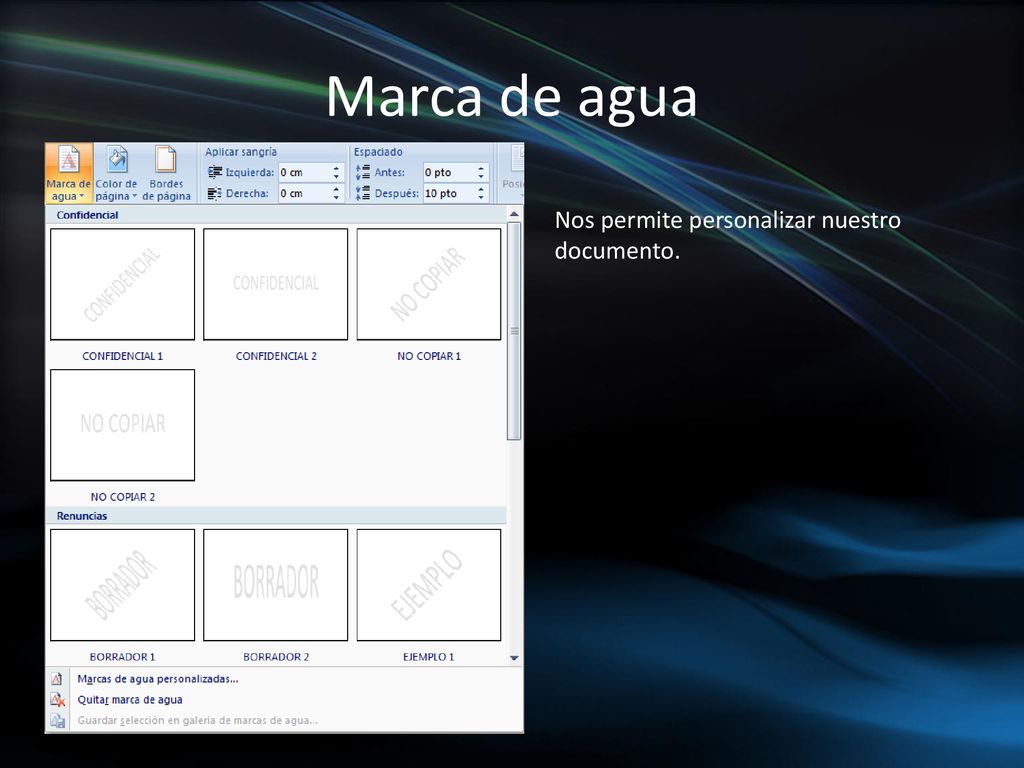This screenshot has width=1024, height=768.
Task: Decrease the Antes spacing with down arrow
Action: (481, 177)
